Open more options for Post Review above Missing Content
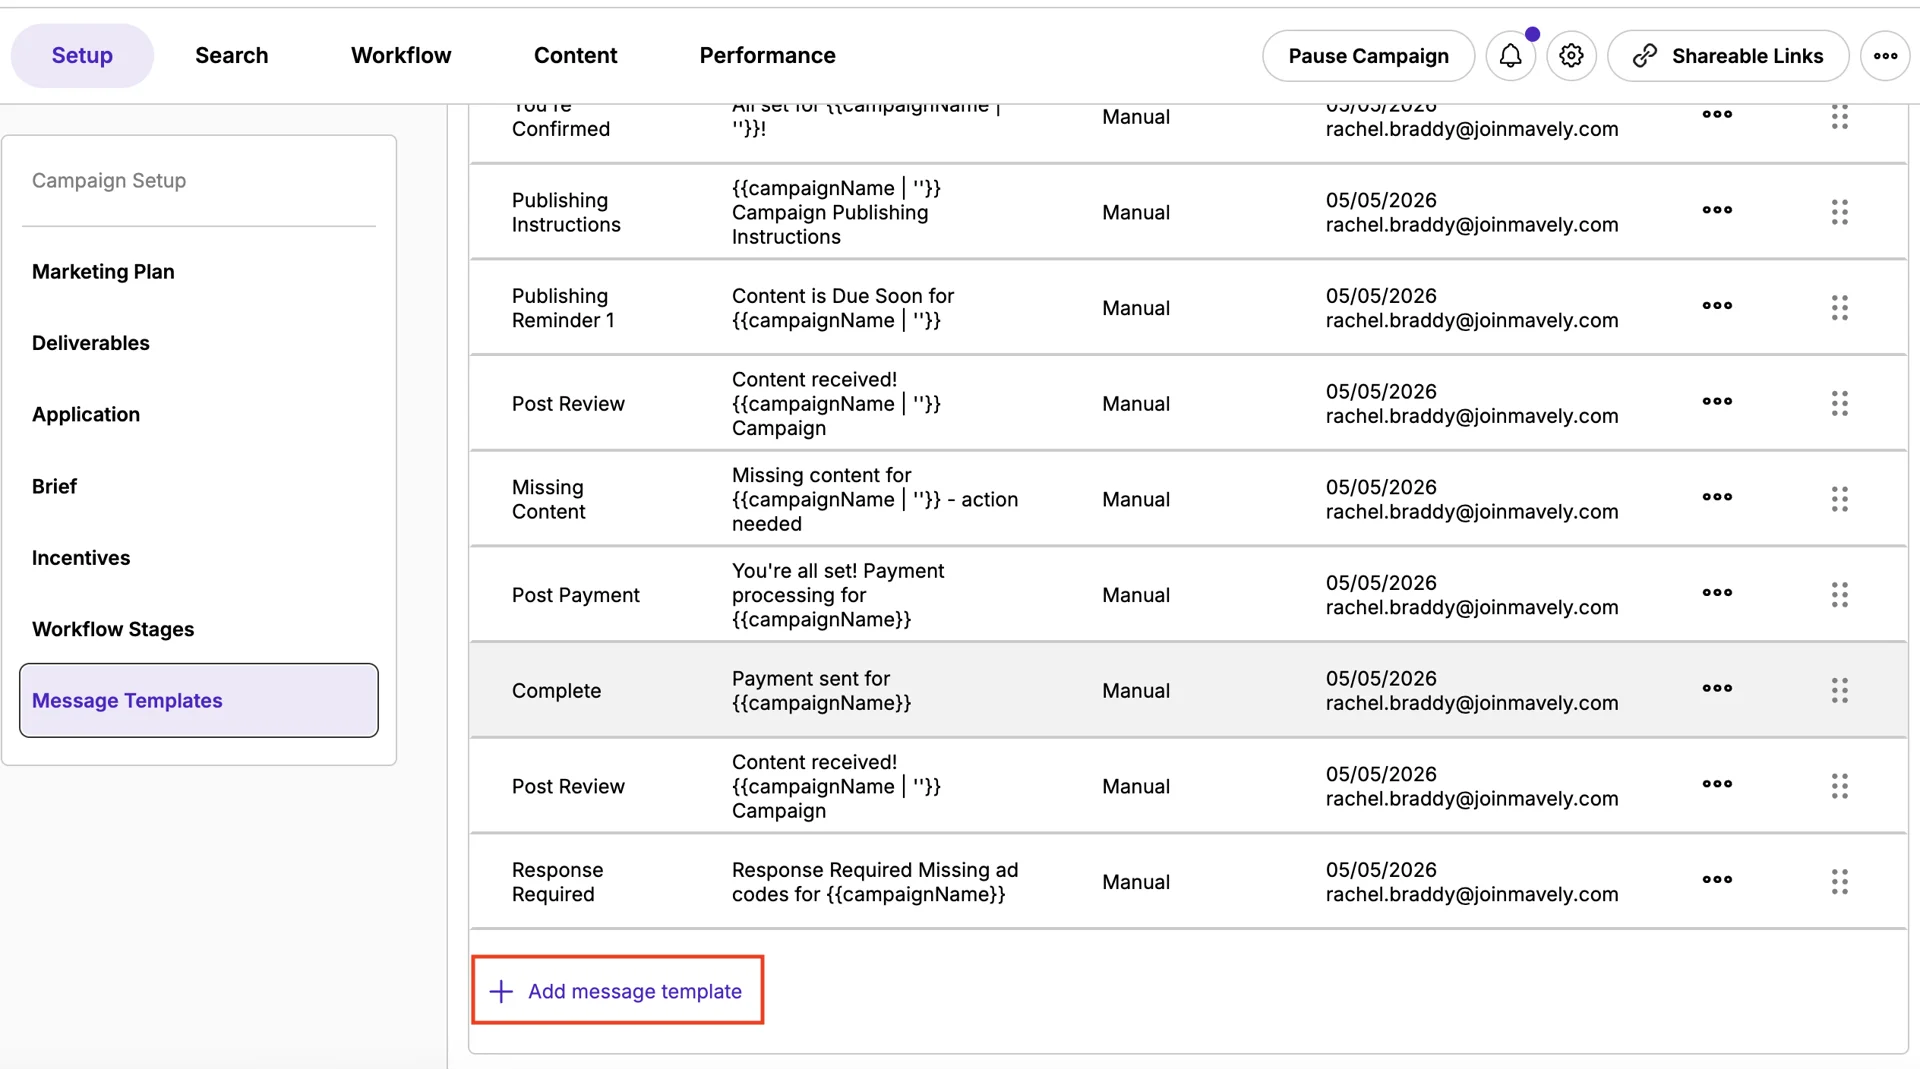The image size is (1920, 1069). click(x=1717, y=401)
